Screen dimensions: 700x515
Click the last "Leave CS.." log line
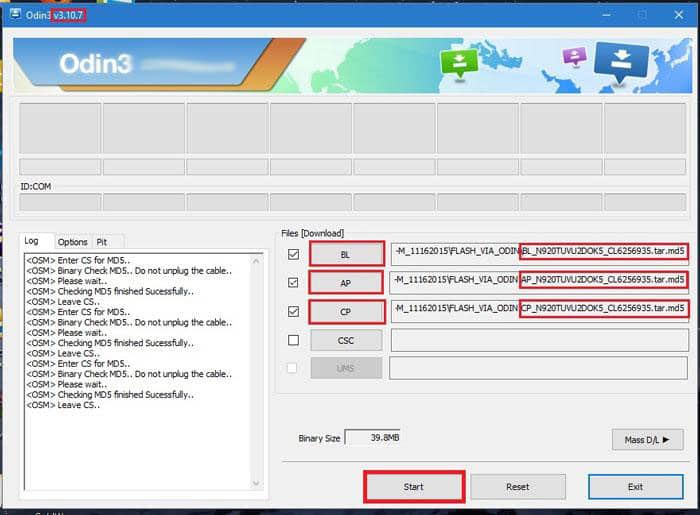pos(63,405)
